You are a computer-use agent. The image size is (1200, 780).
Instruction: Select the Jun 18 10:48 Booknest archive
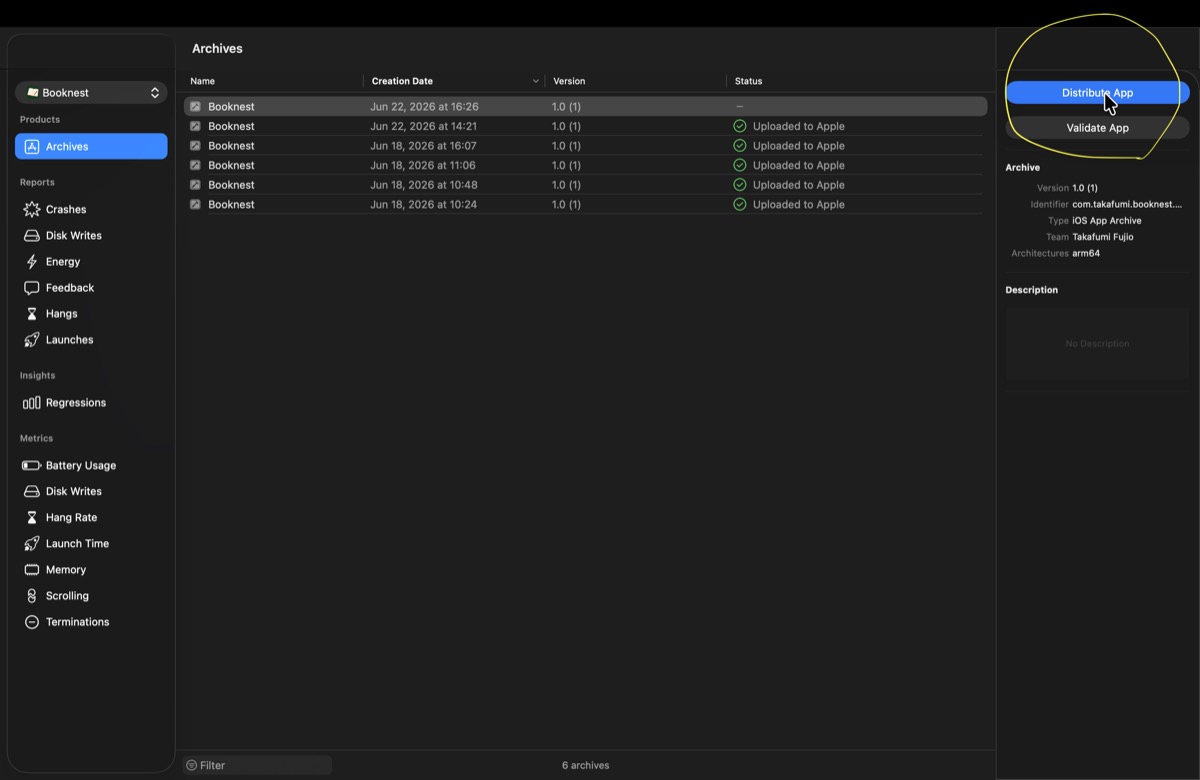585,184
